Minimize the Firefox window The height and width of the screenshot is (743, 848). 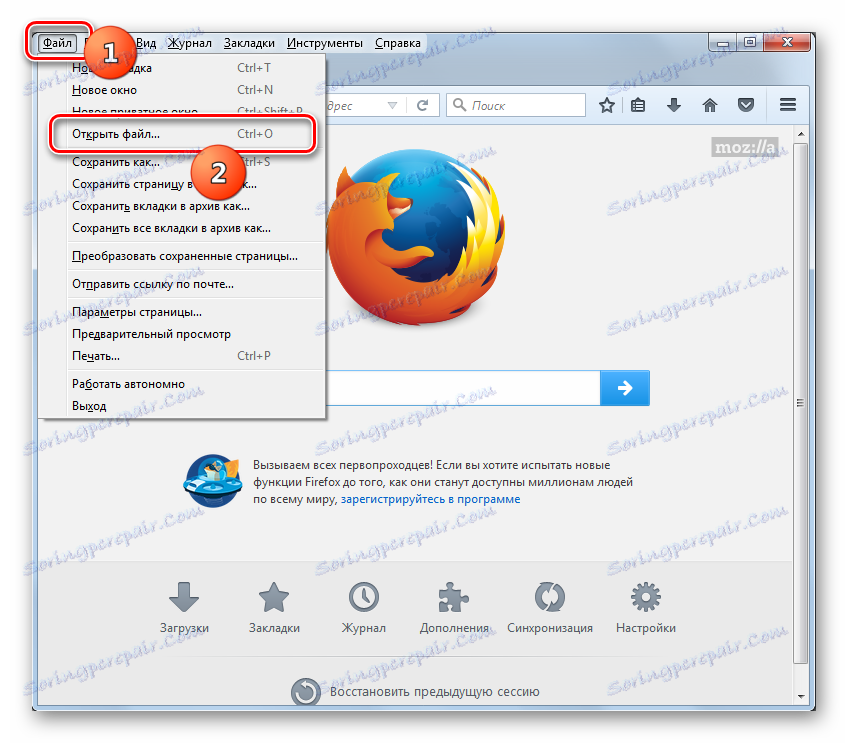pyautogui.click(x=723, y=42)
